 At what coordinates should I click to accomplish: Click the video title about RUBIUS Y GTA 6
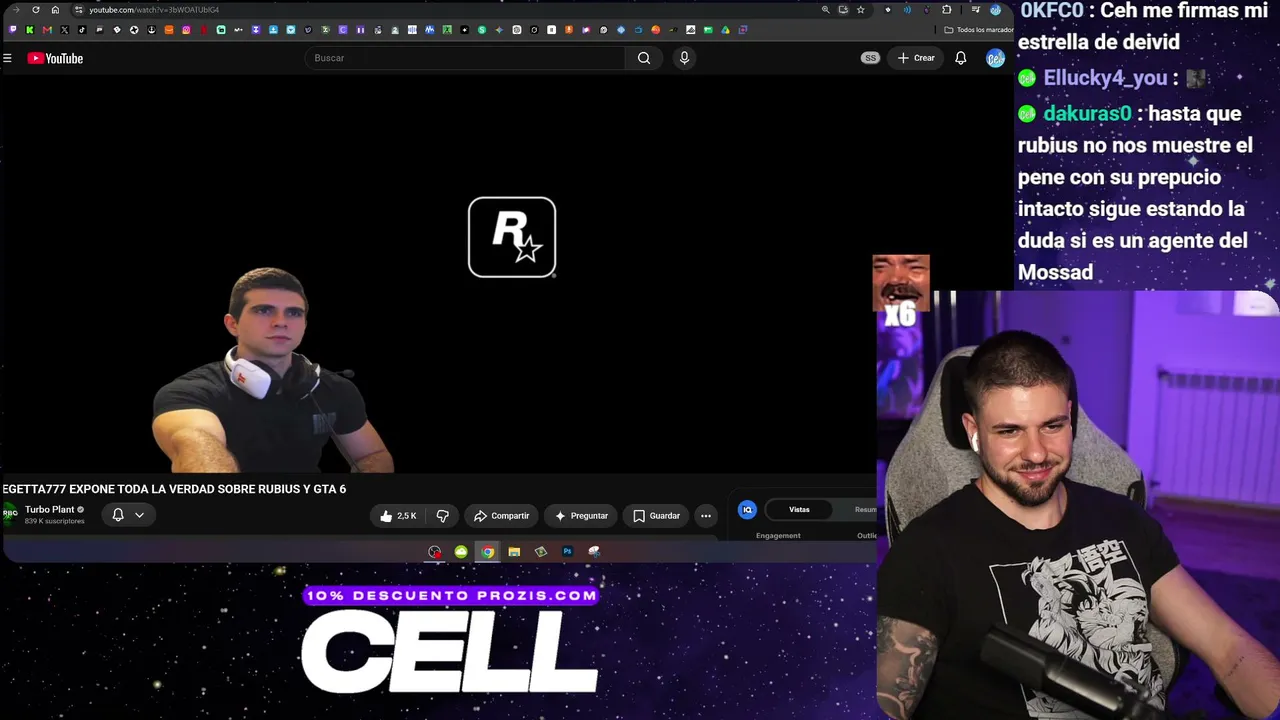point(175,489)
